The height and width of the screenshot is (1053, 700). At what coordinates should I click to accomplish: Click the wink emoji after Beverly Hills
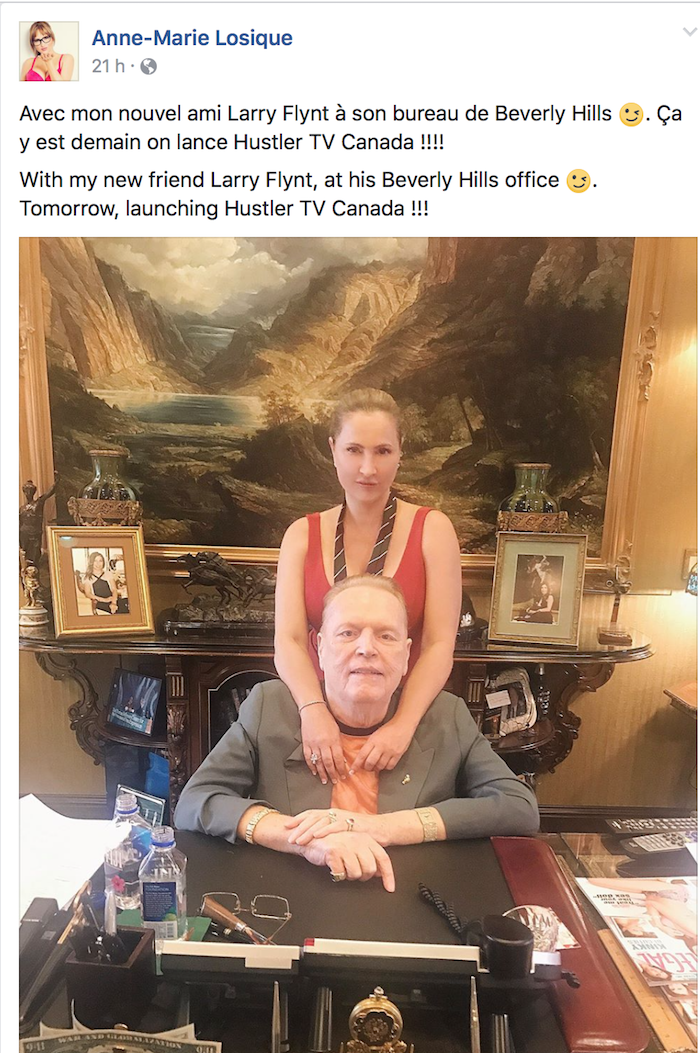coord(631,114)
